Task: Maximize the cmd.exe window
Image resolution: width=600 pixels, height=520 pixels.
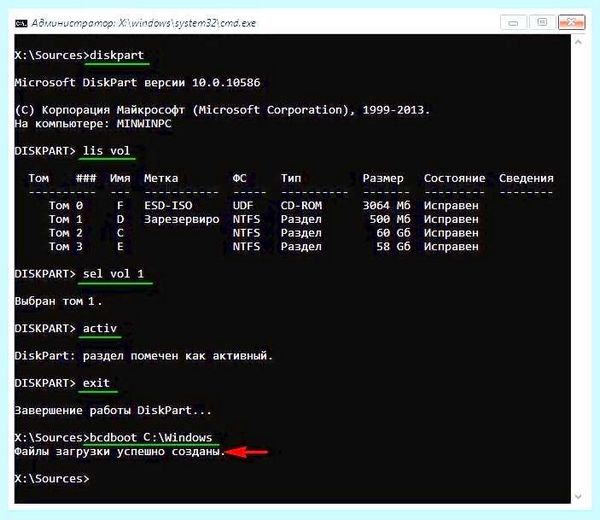Action: pos(542,23)
